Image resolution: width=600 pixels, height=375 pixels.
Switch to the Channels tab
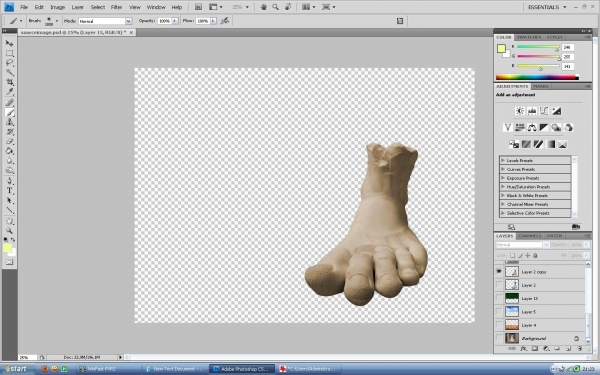pyautogui.click(x=530, y=236)
